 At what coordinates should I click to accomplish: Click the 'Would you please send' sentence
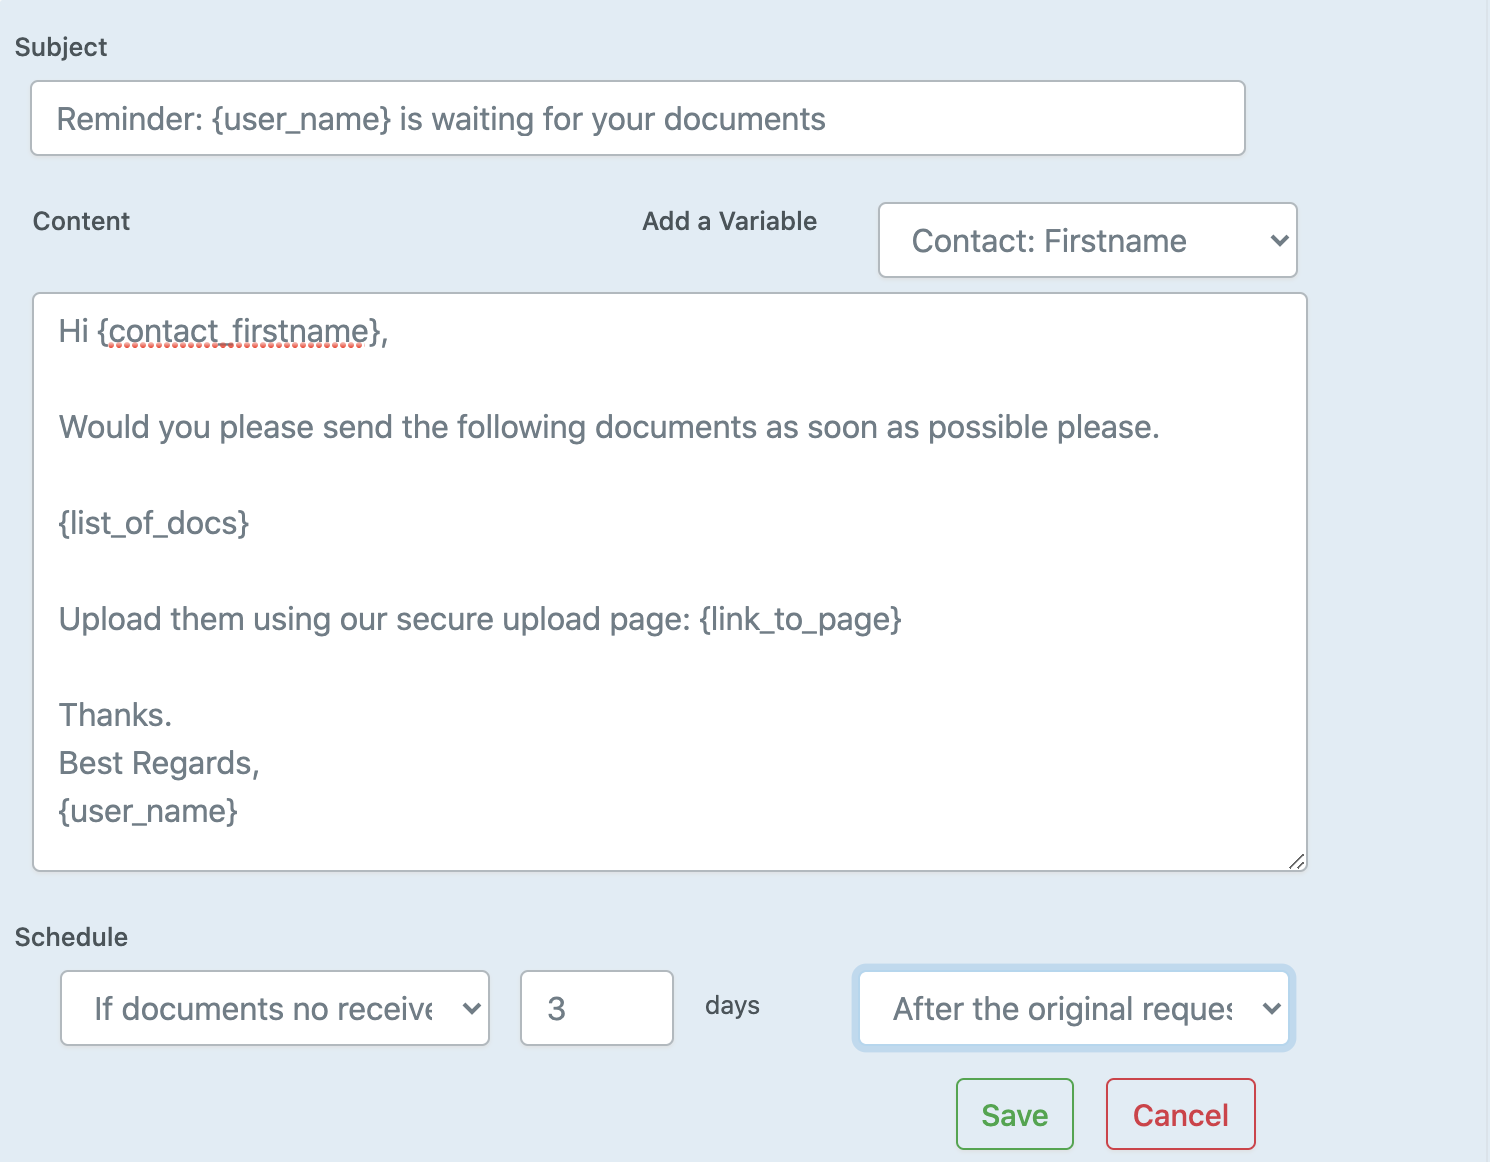pos(609,427)
